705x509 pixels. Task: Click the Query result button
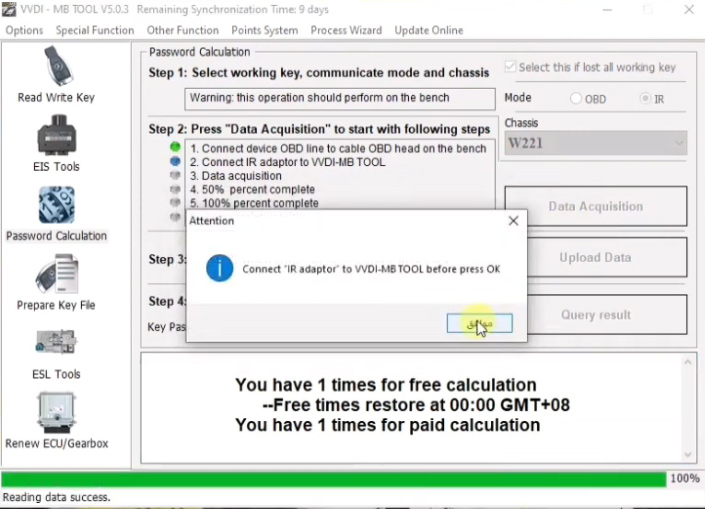pyautogui.click(x=607, y=315)
